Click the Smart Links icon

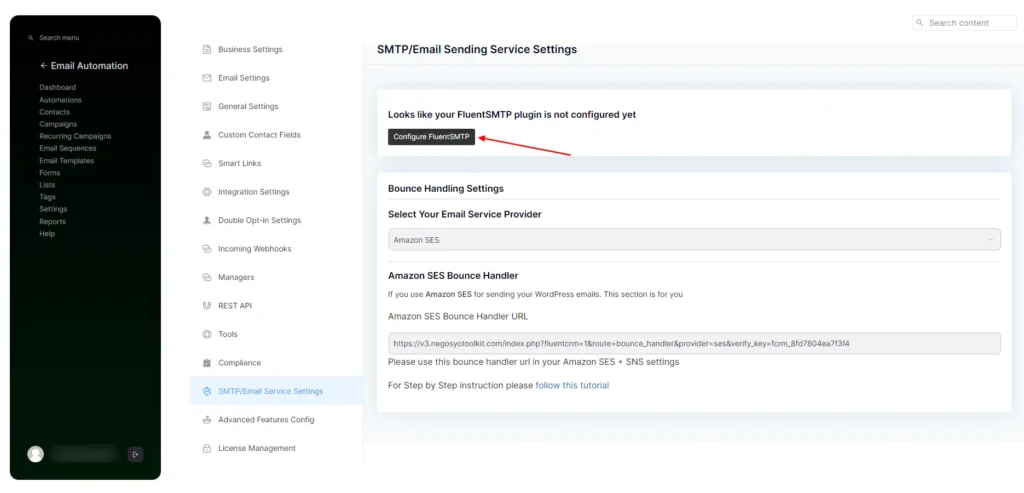(207, 163)
